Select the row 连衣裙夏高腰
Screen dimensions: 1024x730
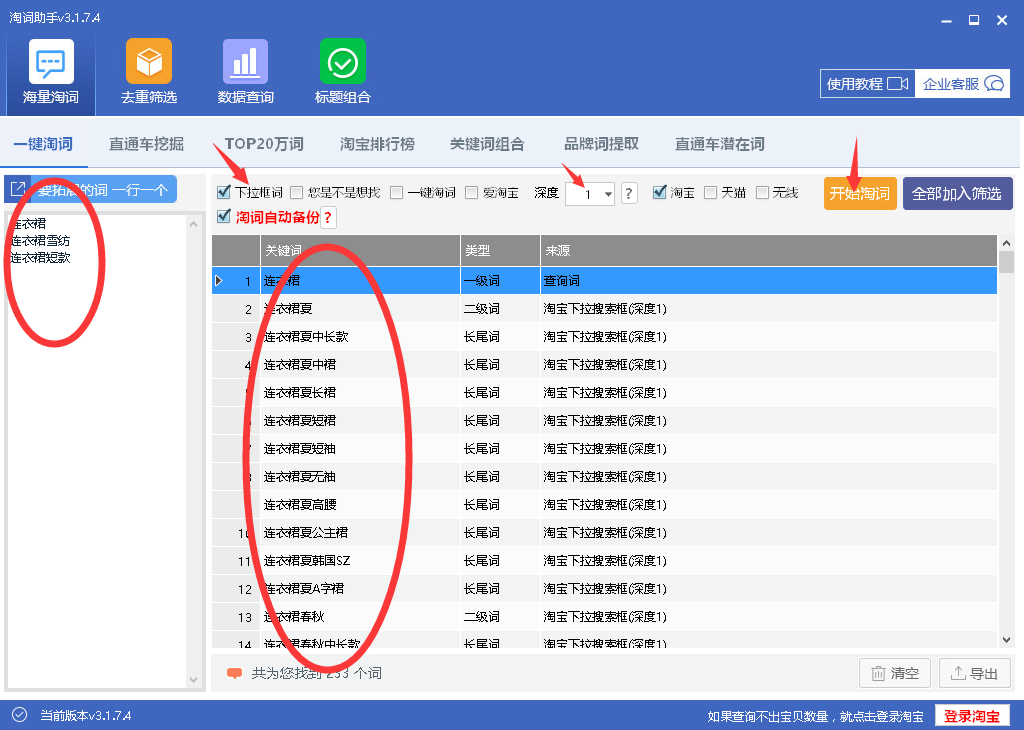point(605,505)
